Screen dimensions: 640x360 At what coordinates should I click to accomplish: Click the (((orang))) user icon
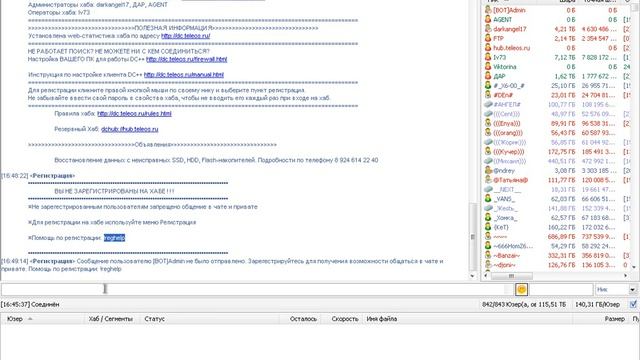pyautogui.click(x=488, y=132)
